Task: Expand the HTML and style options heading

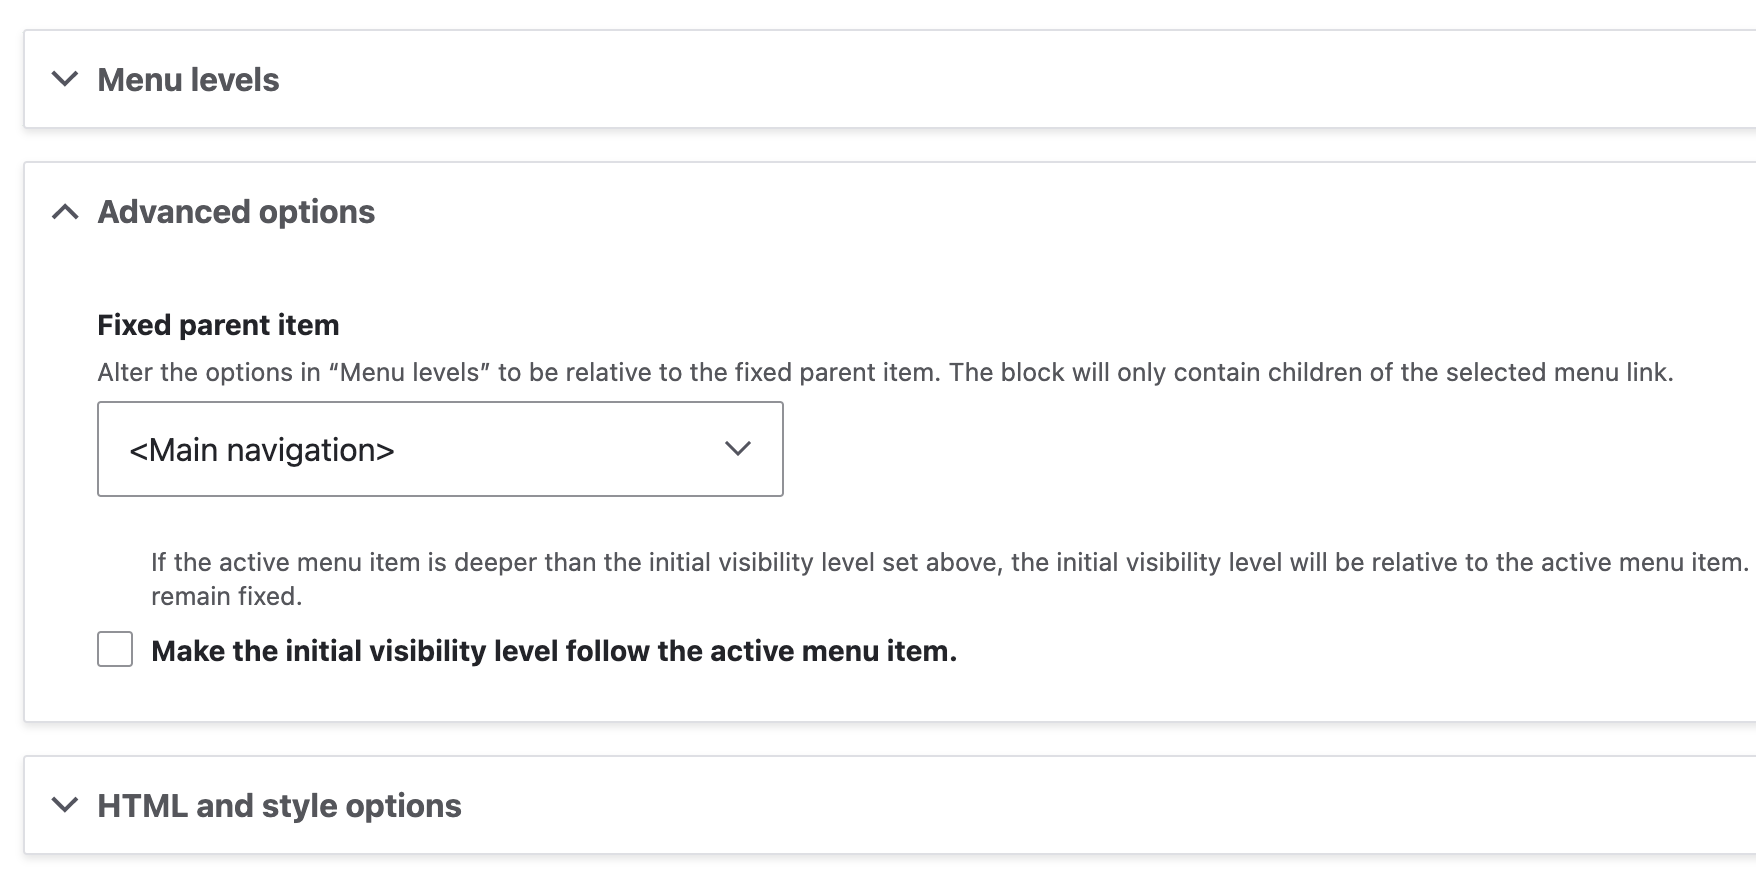Action: pyautogui.click(x=279, y=806)
